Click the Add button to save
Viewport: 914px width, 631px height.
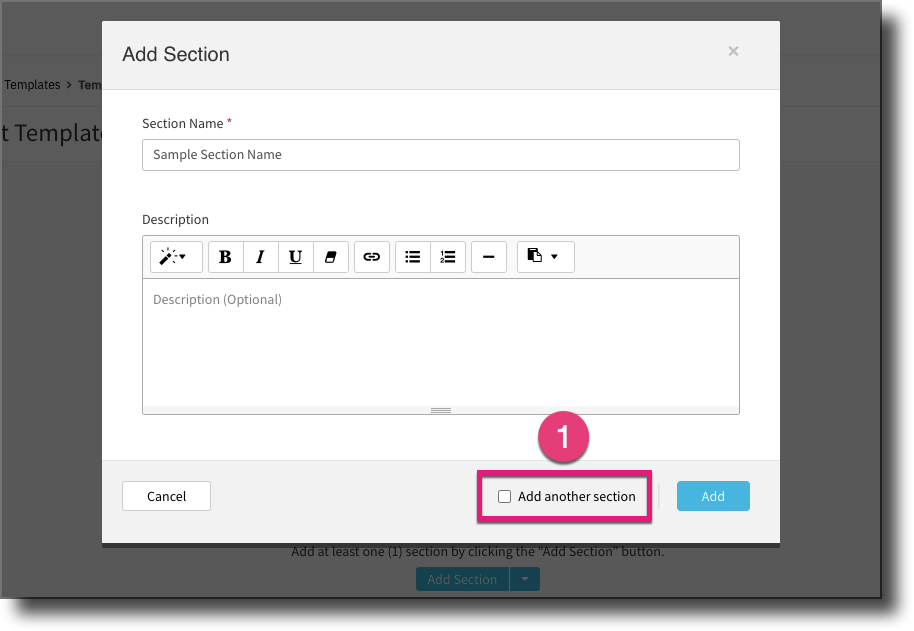(713, 496)
